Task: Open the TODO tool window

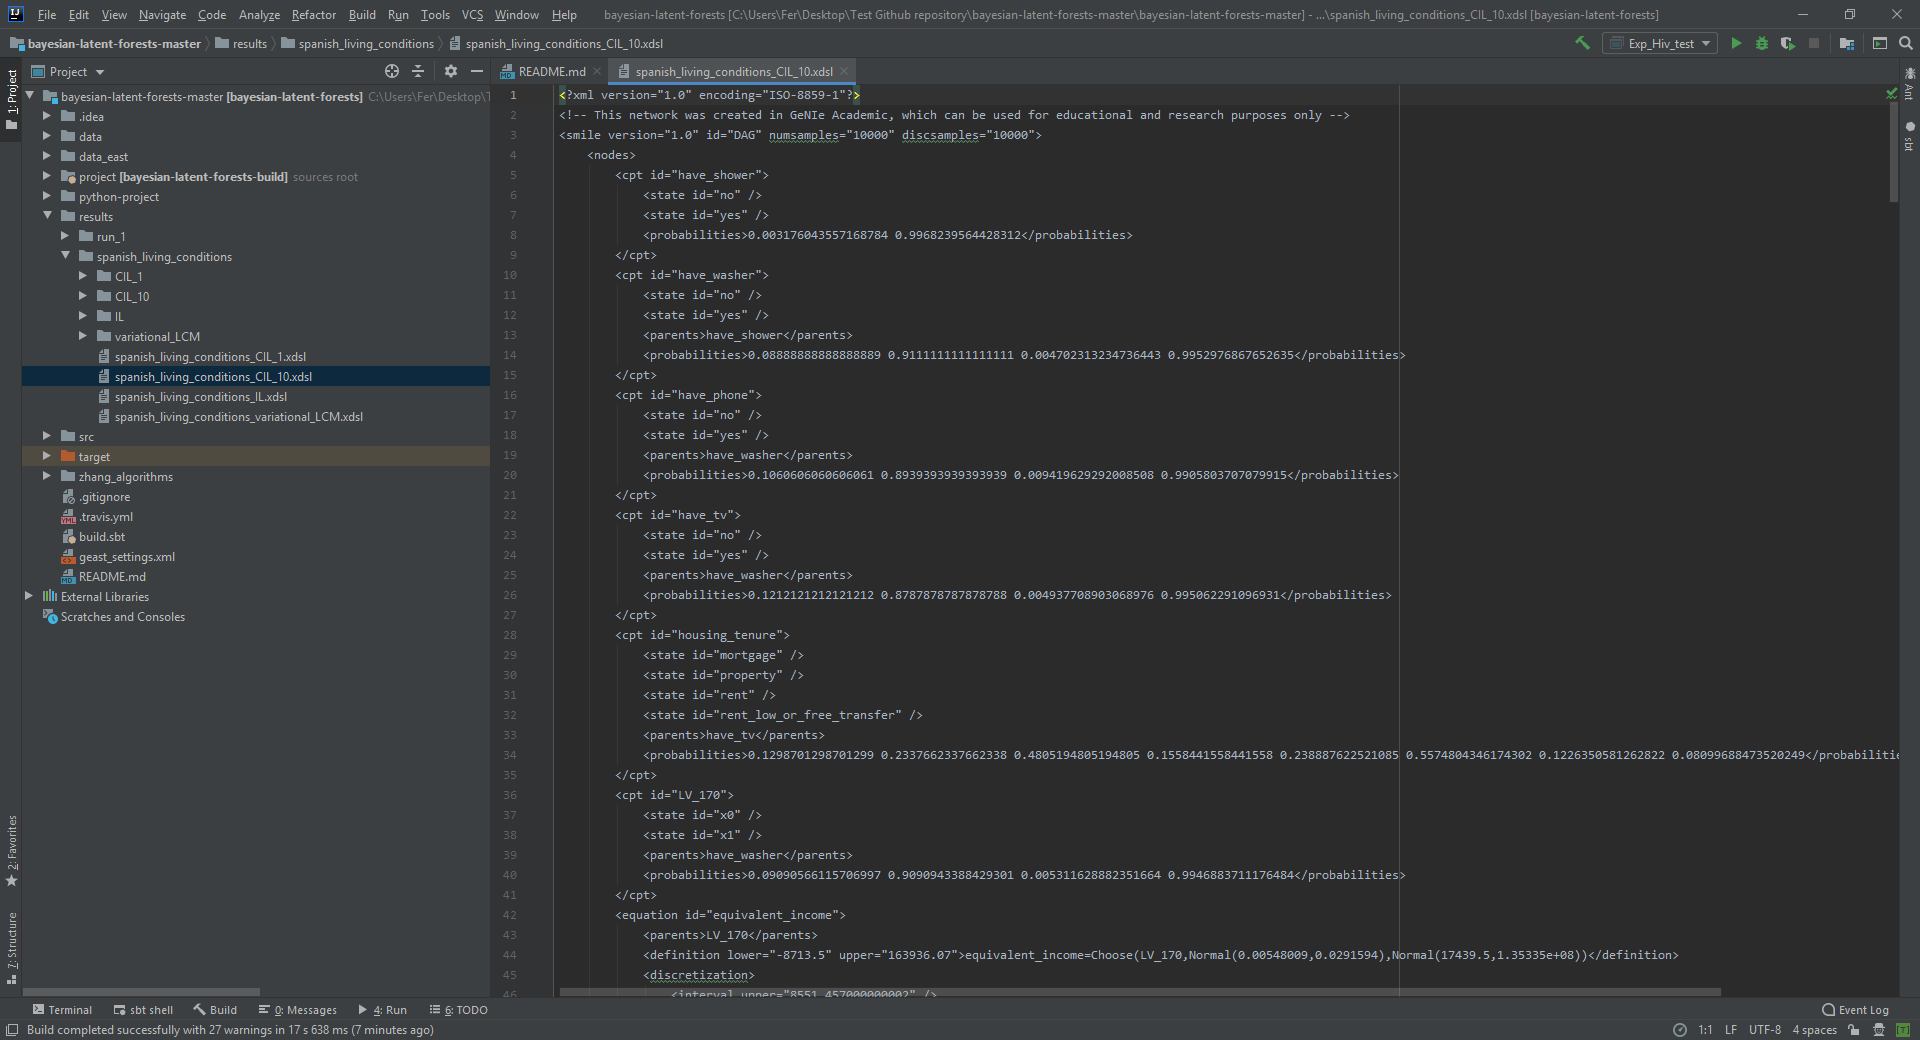Action: point(459,1010)
